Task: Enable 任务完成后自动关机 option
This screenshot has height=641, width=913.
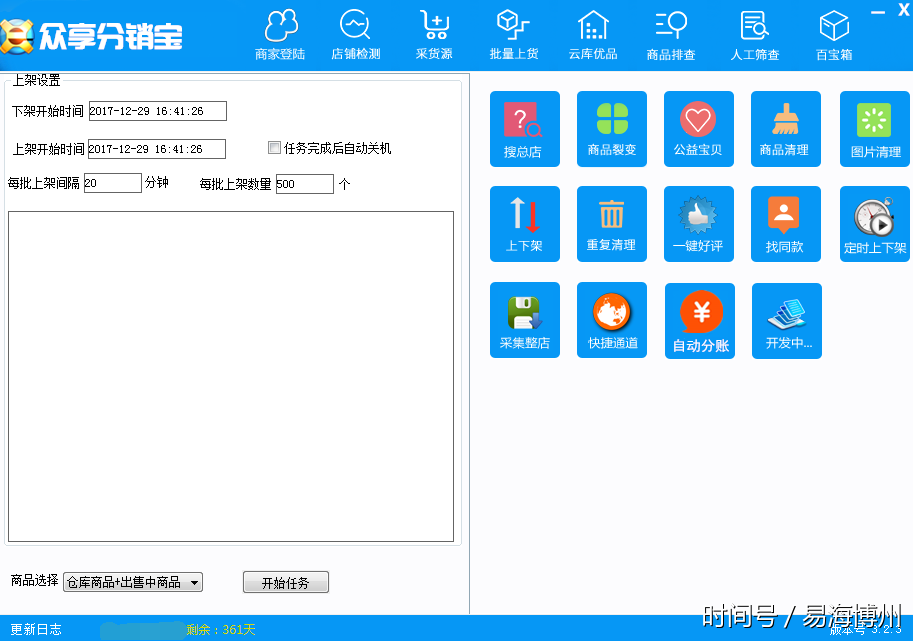Action: pos(273,147)
